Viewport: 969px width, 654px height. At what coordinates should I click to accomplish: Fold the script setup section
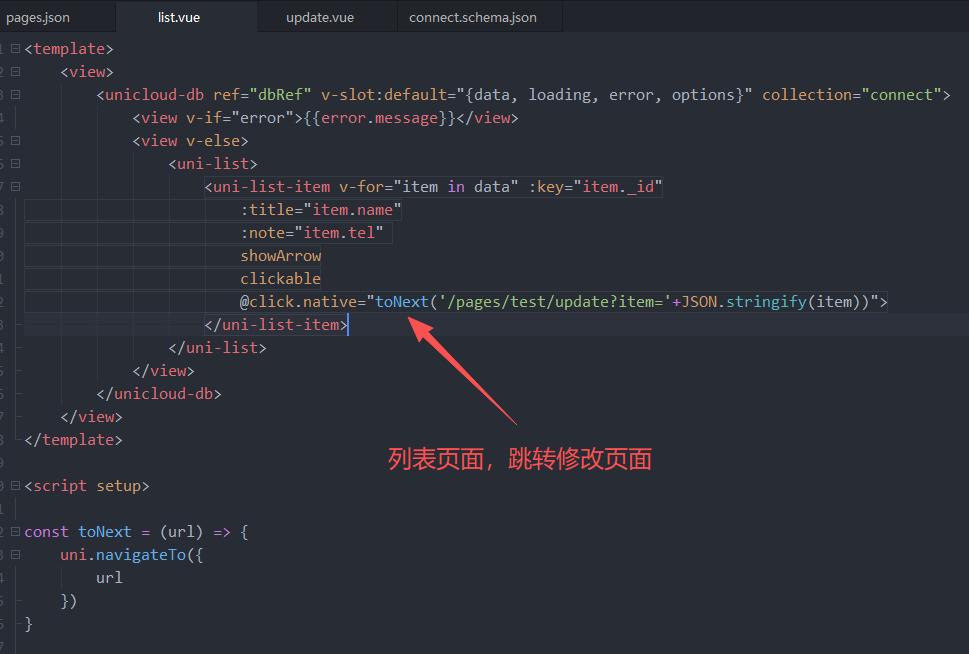coord(15,486)
